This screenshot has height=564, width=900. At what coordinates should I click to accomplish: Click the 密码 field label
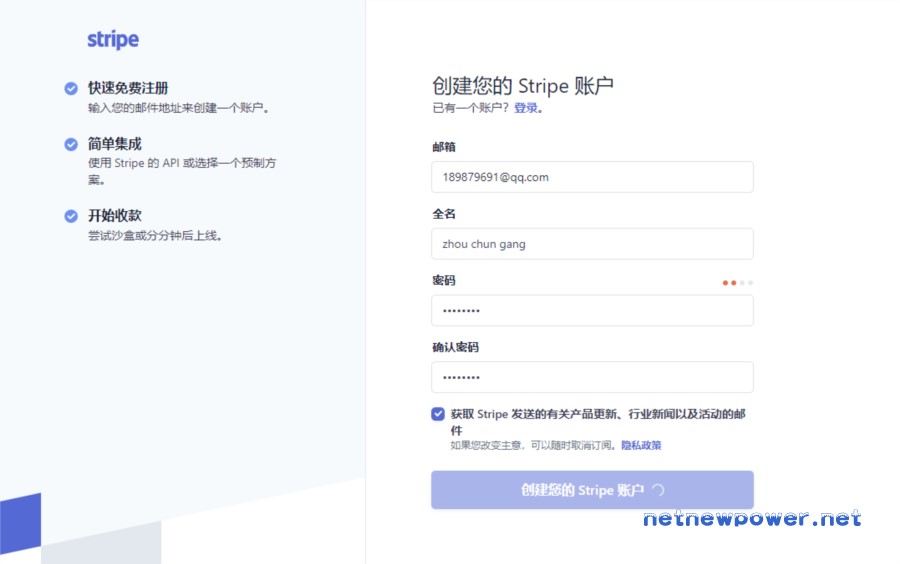pyautogui.click(x=444, y=281)
